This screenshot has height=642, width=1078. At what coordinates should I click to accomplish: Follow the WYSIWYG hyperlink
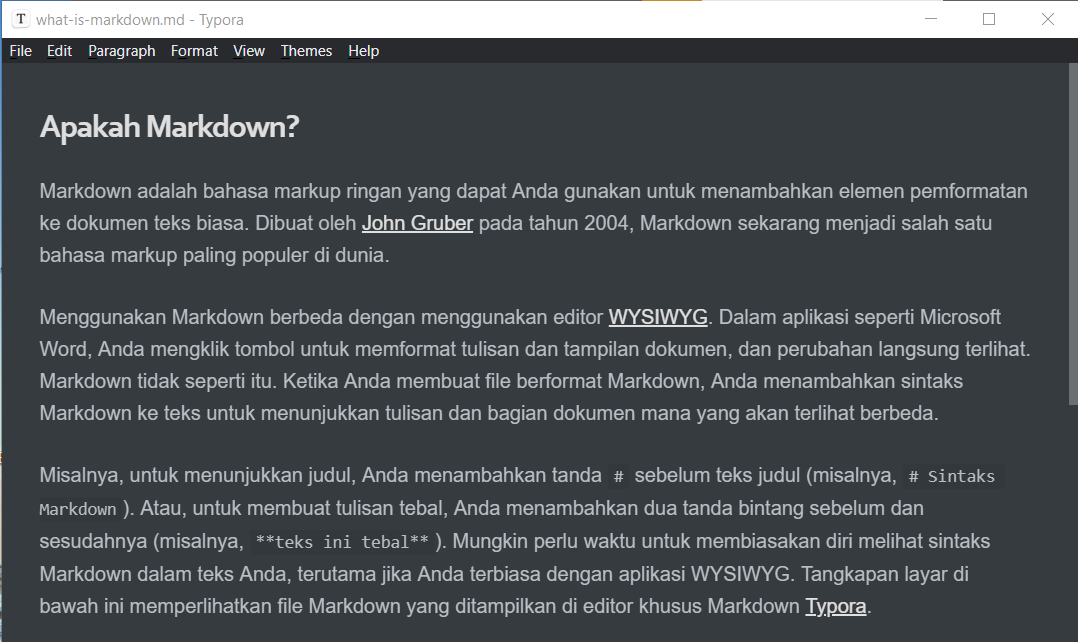click(657, 316)
